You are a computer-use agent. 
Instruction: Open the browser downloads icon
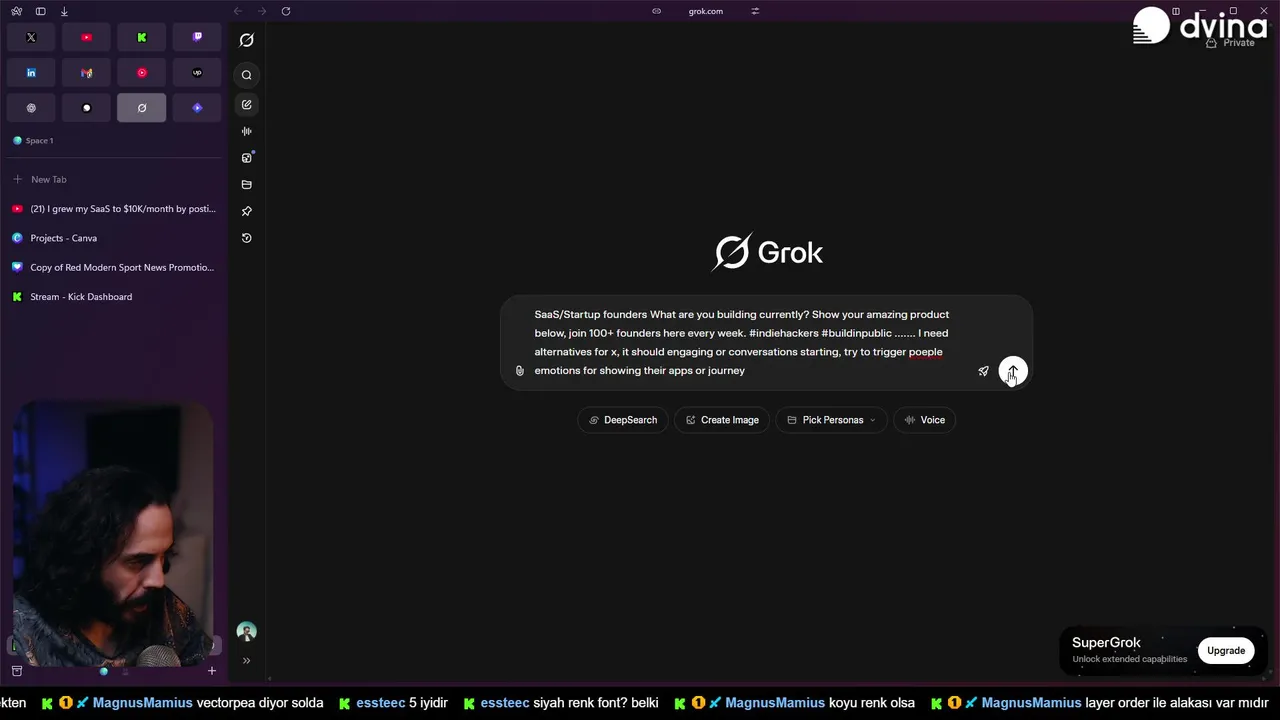[64, 11]
